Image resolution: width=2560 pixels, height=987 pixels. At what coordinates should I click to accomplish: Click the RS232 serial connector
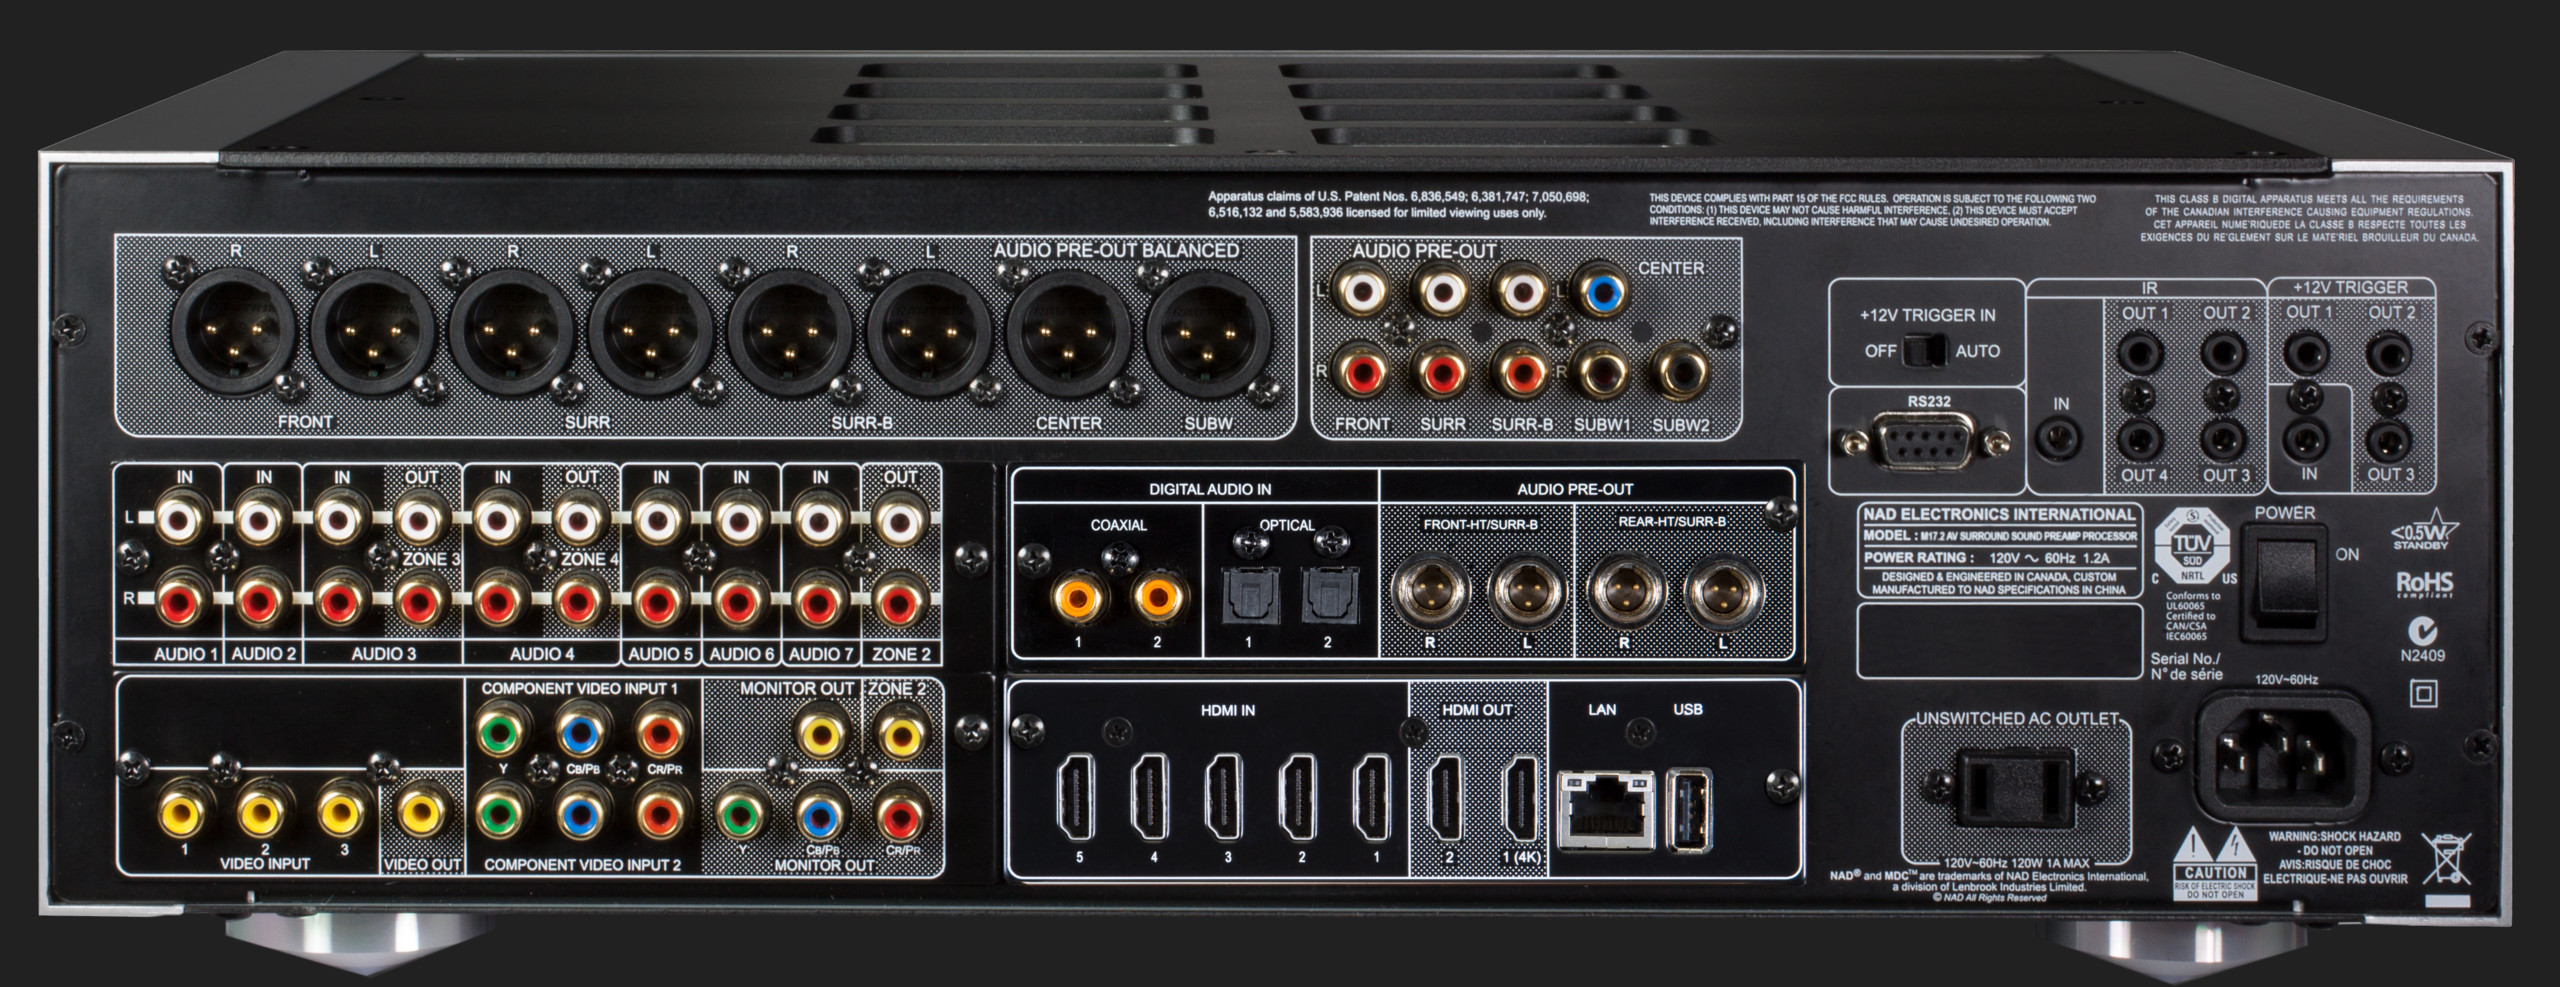pyautogui.click(x=1928, y=441)
